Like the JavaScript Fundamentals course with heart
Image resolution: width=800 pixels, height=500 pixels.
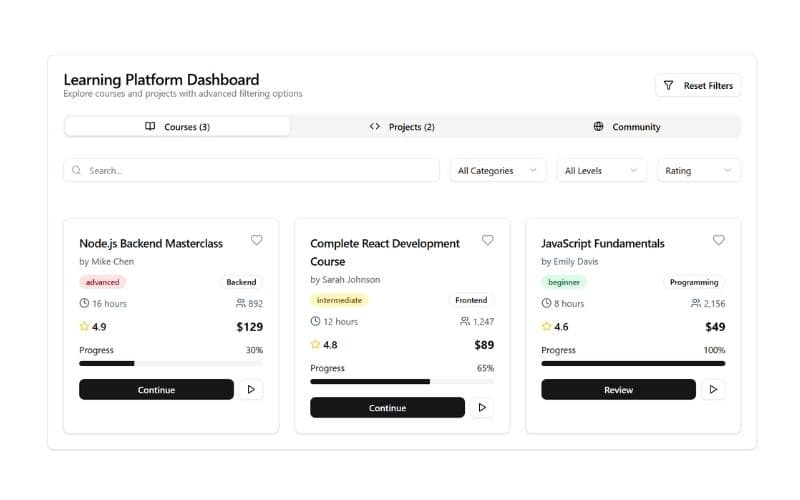718,240
